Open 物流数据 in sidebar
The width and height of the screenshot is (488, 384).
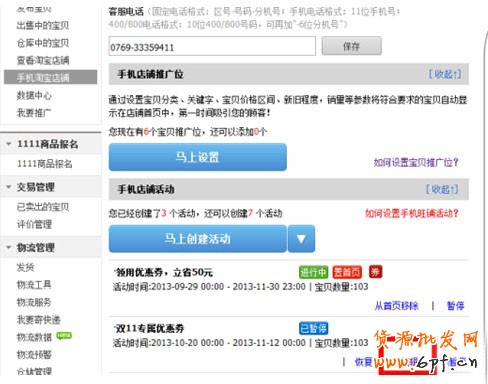pos(34,337)
